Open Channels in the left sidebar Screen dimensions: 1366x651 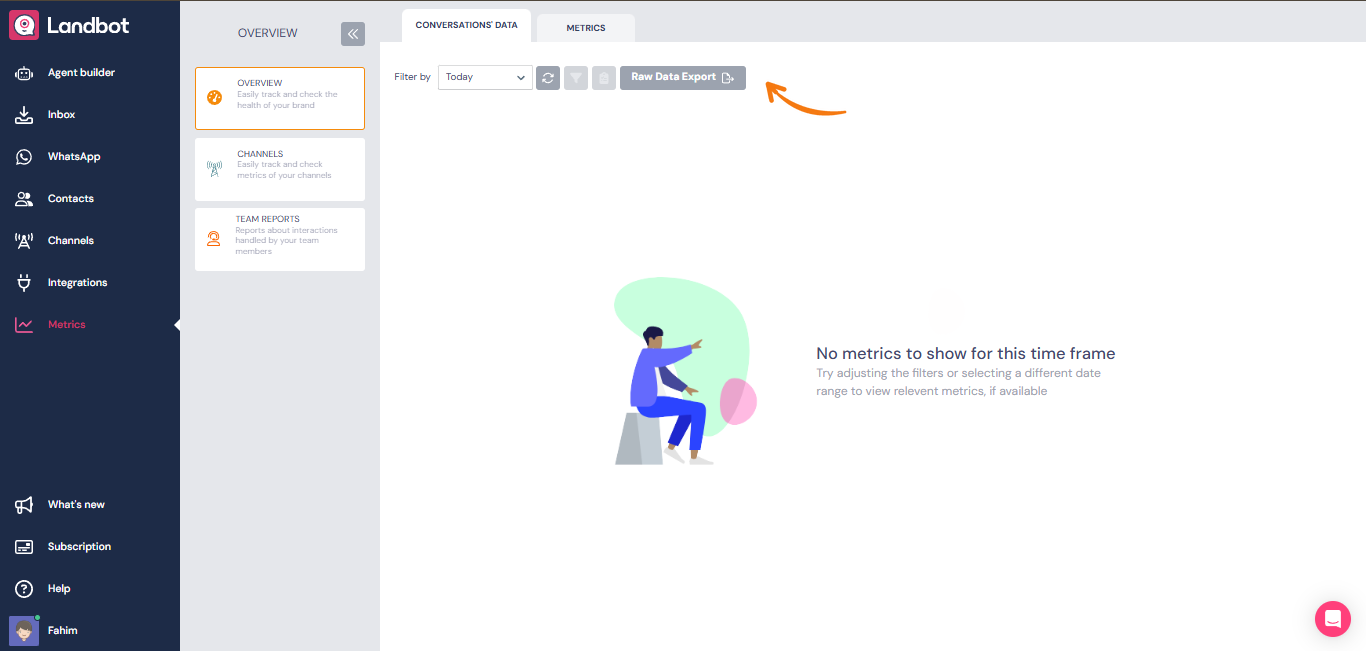pos(70,241)
